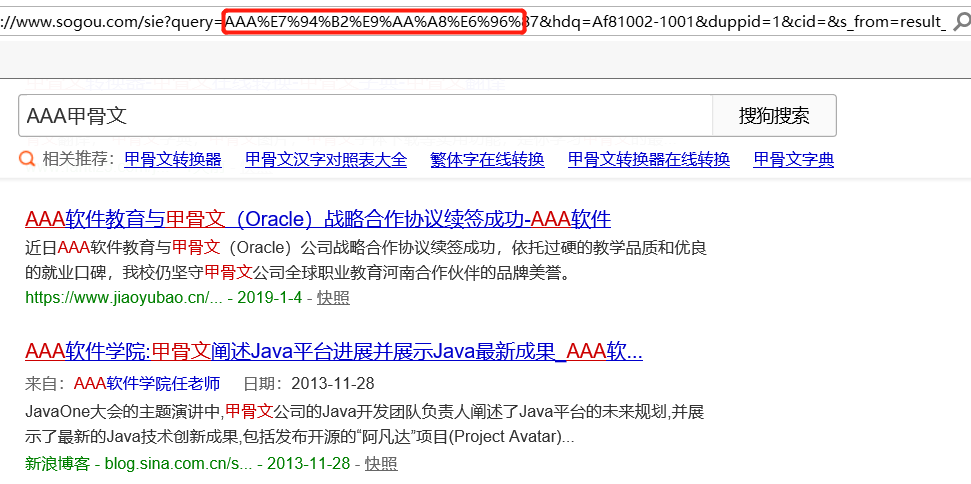The height and width of the screenshot is (484, 971).
Task: Open the 甲骨文转换器在线转换 suggestion
Action: point(649,160)
